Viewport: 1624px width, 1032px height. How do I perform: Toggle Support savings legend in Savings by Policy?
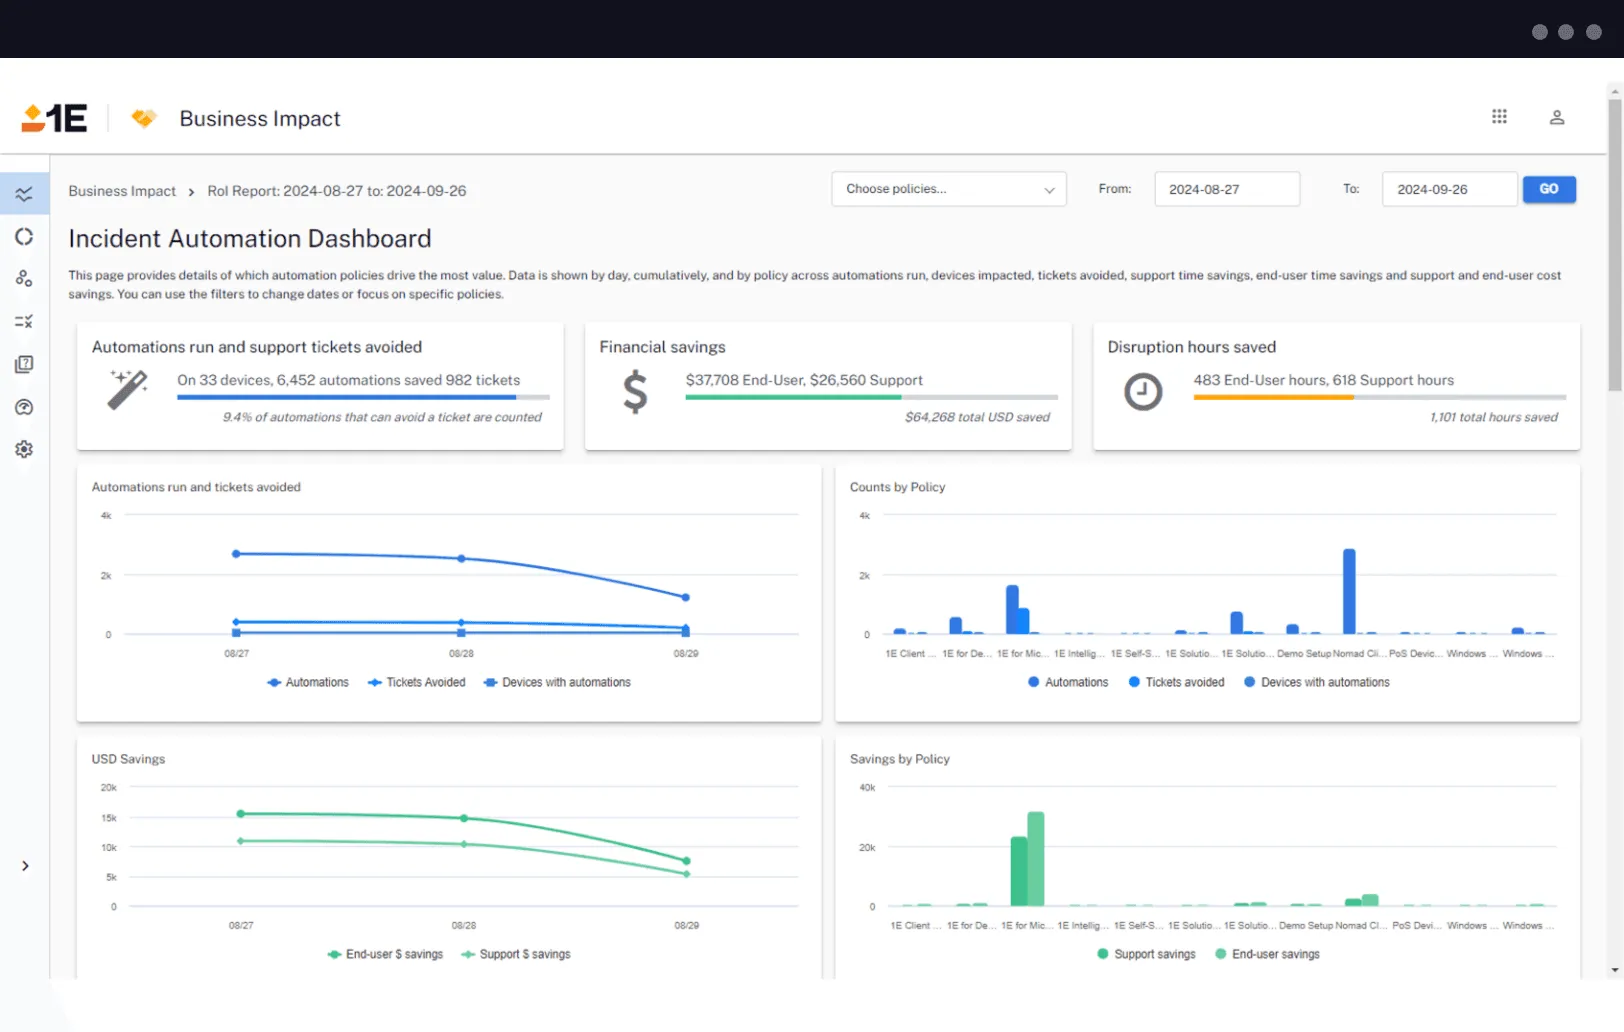[1145, 954]
